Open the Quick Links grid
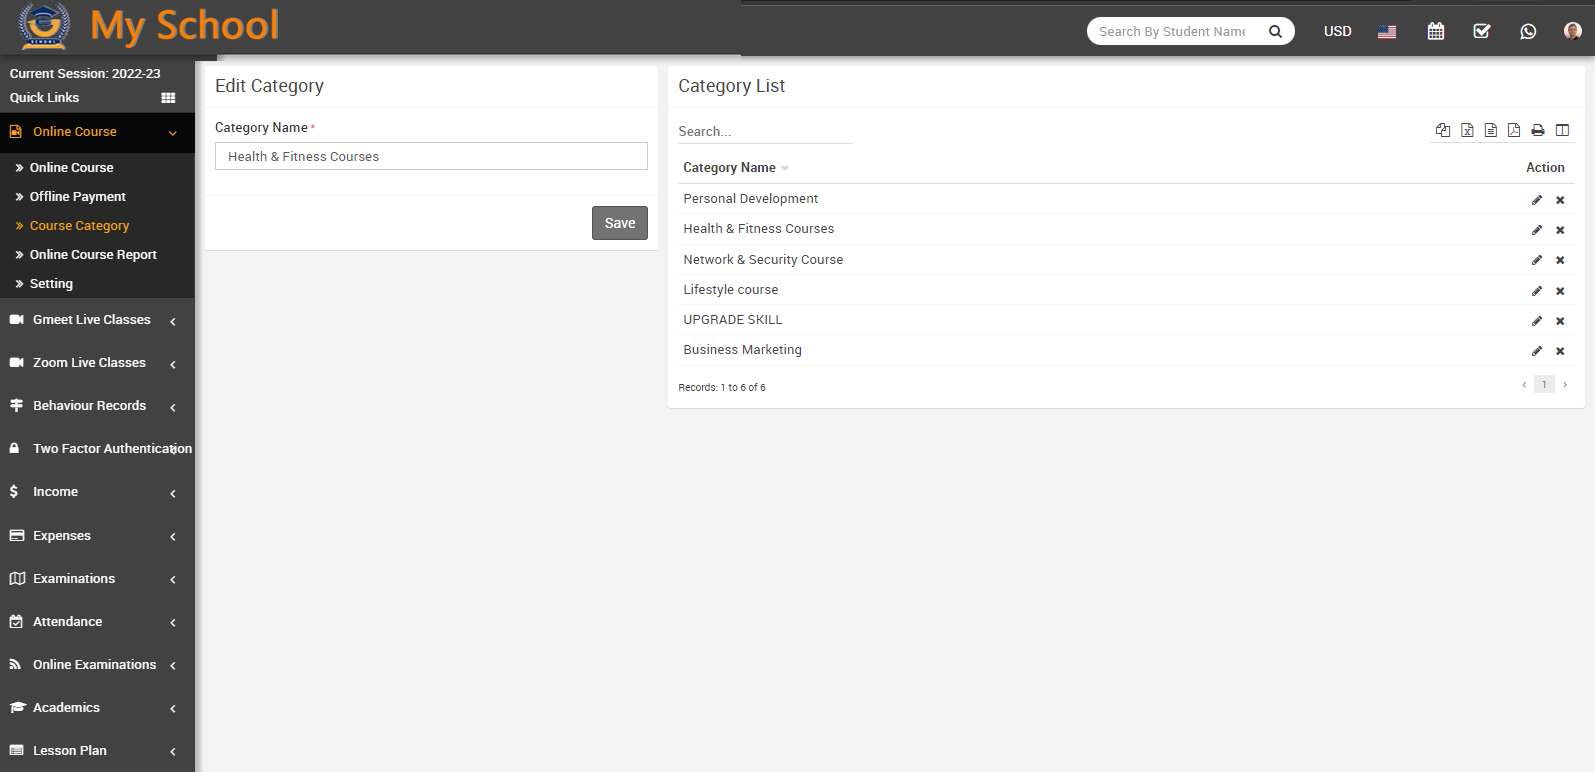Viewport: 1595px width, 772px height. click(168, 98)
